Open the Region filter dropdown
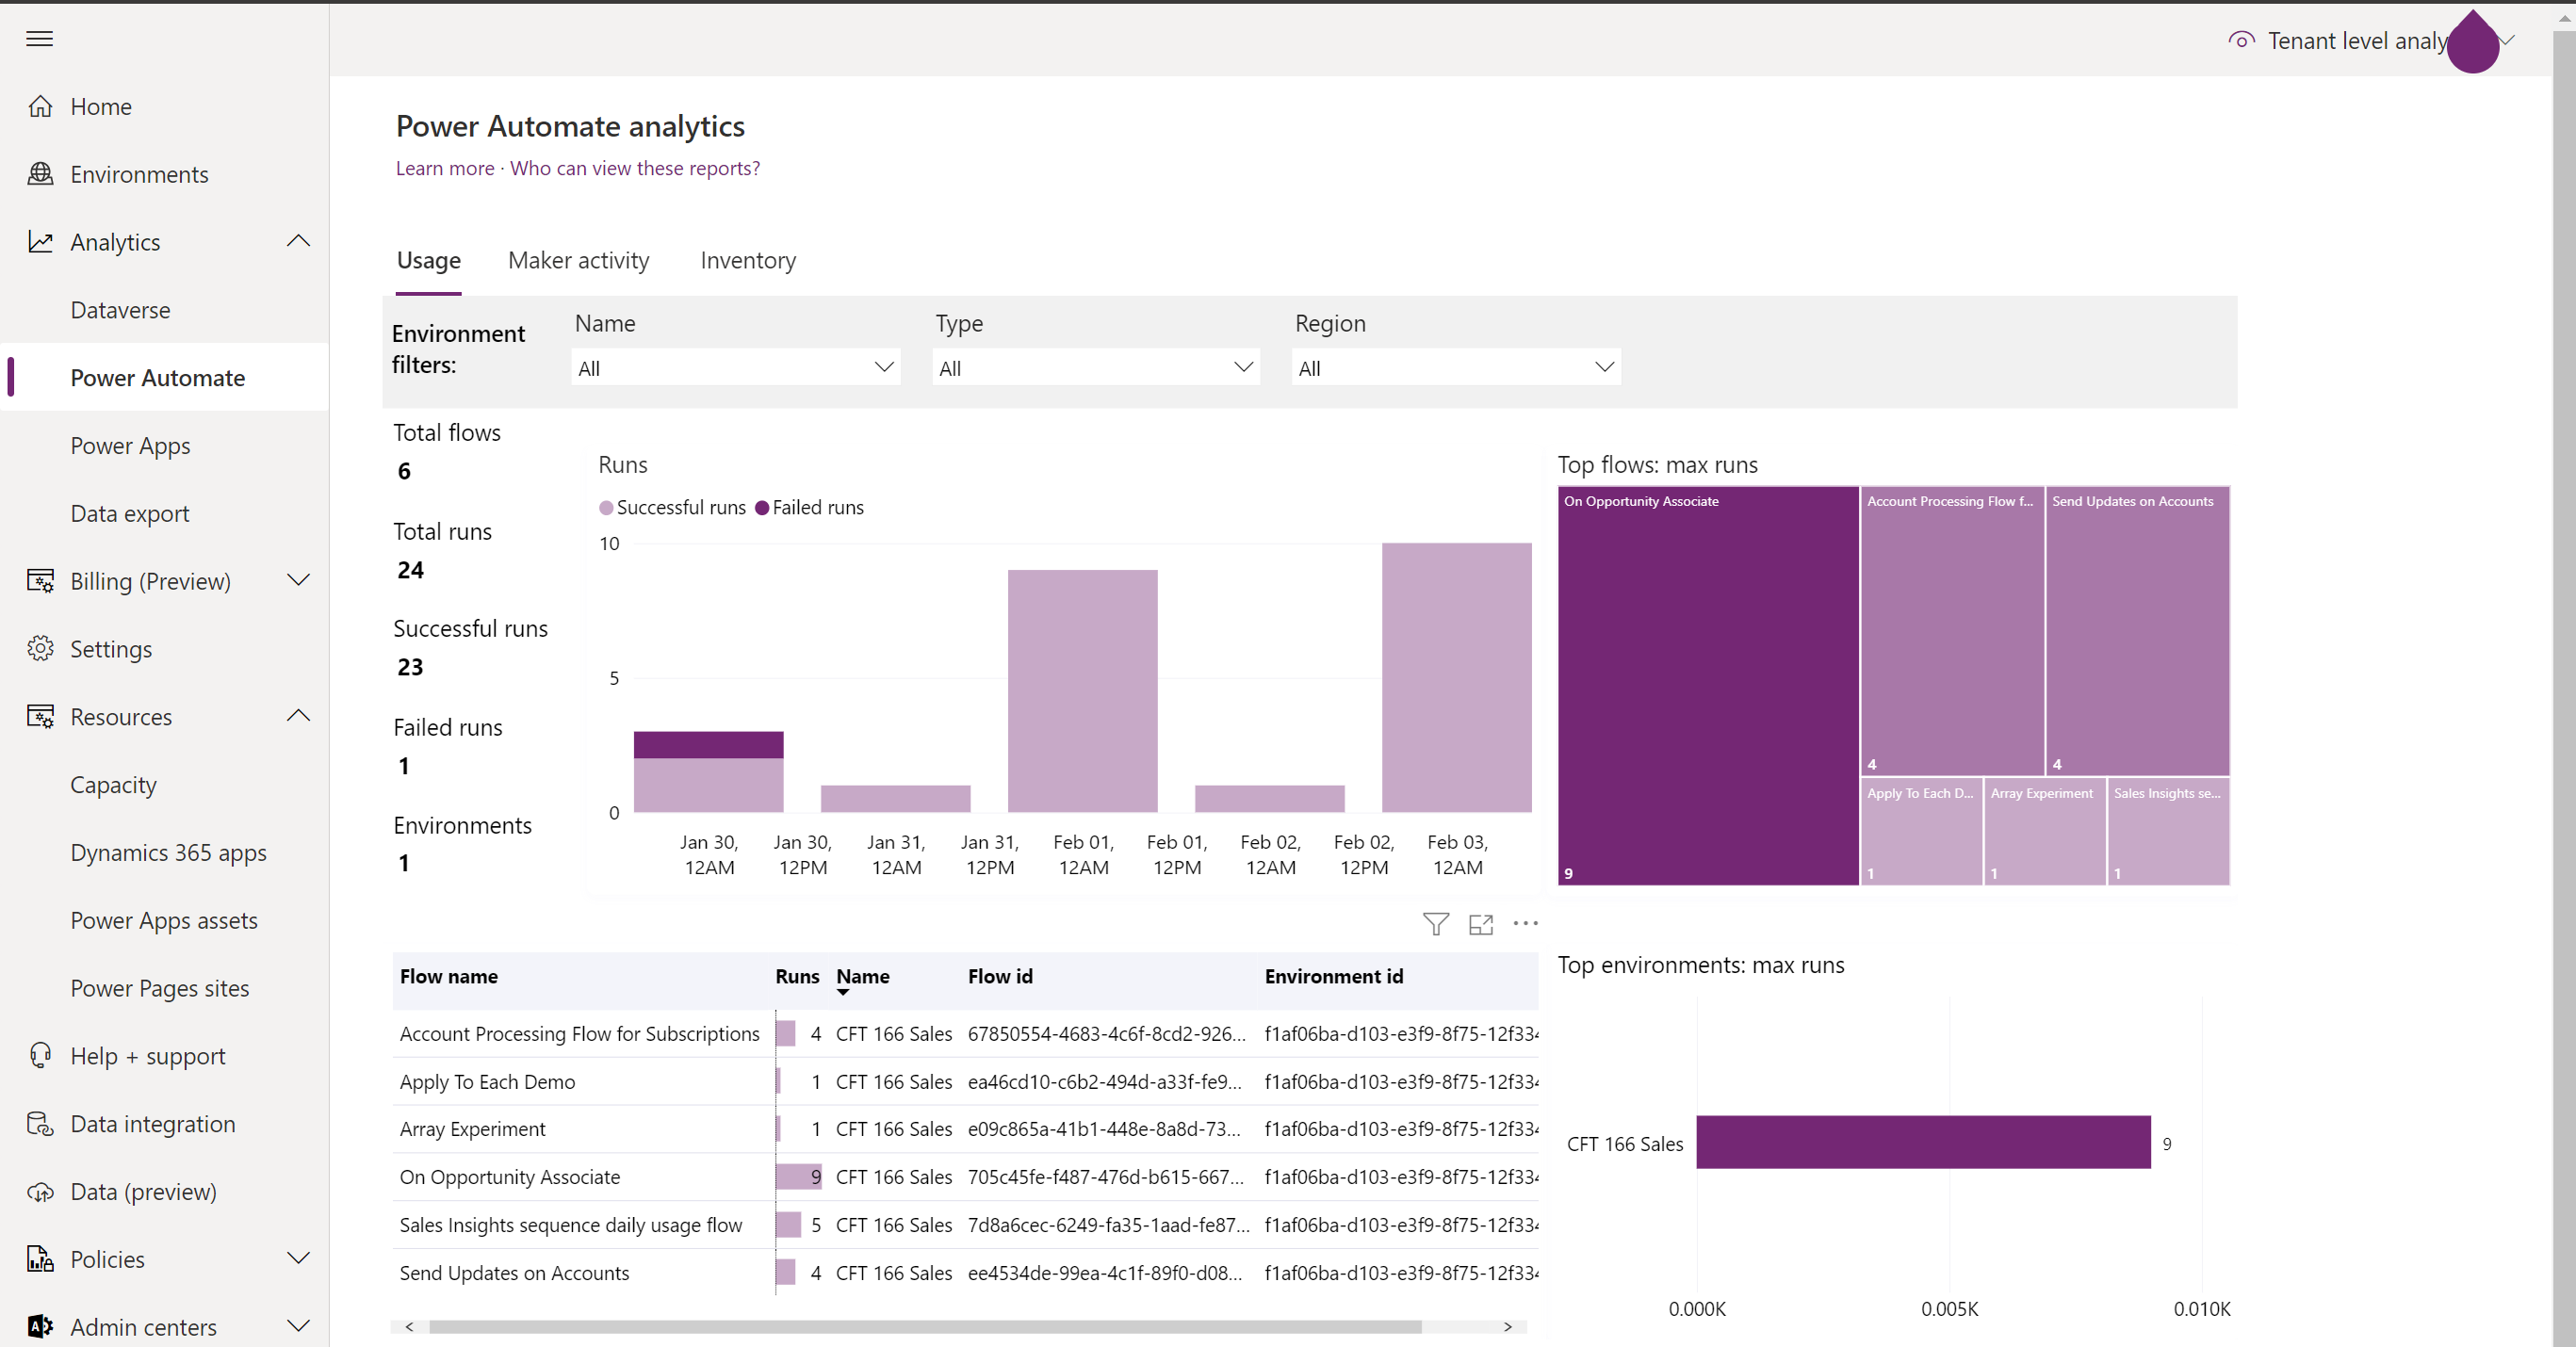Viewport: 2576px width, 1347px height. pos(1455,367)
